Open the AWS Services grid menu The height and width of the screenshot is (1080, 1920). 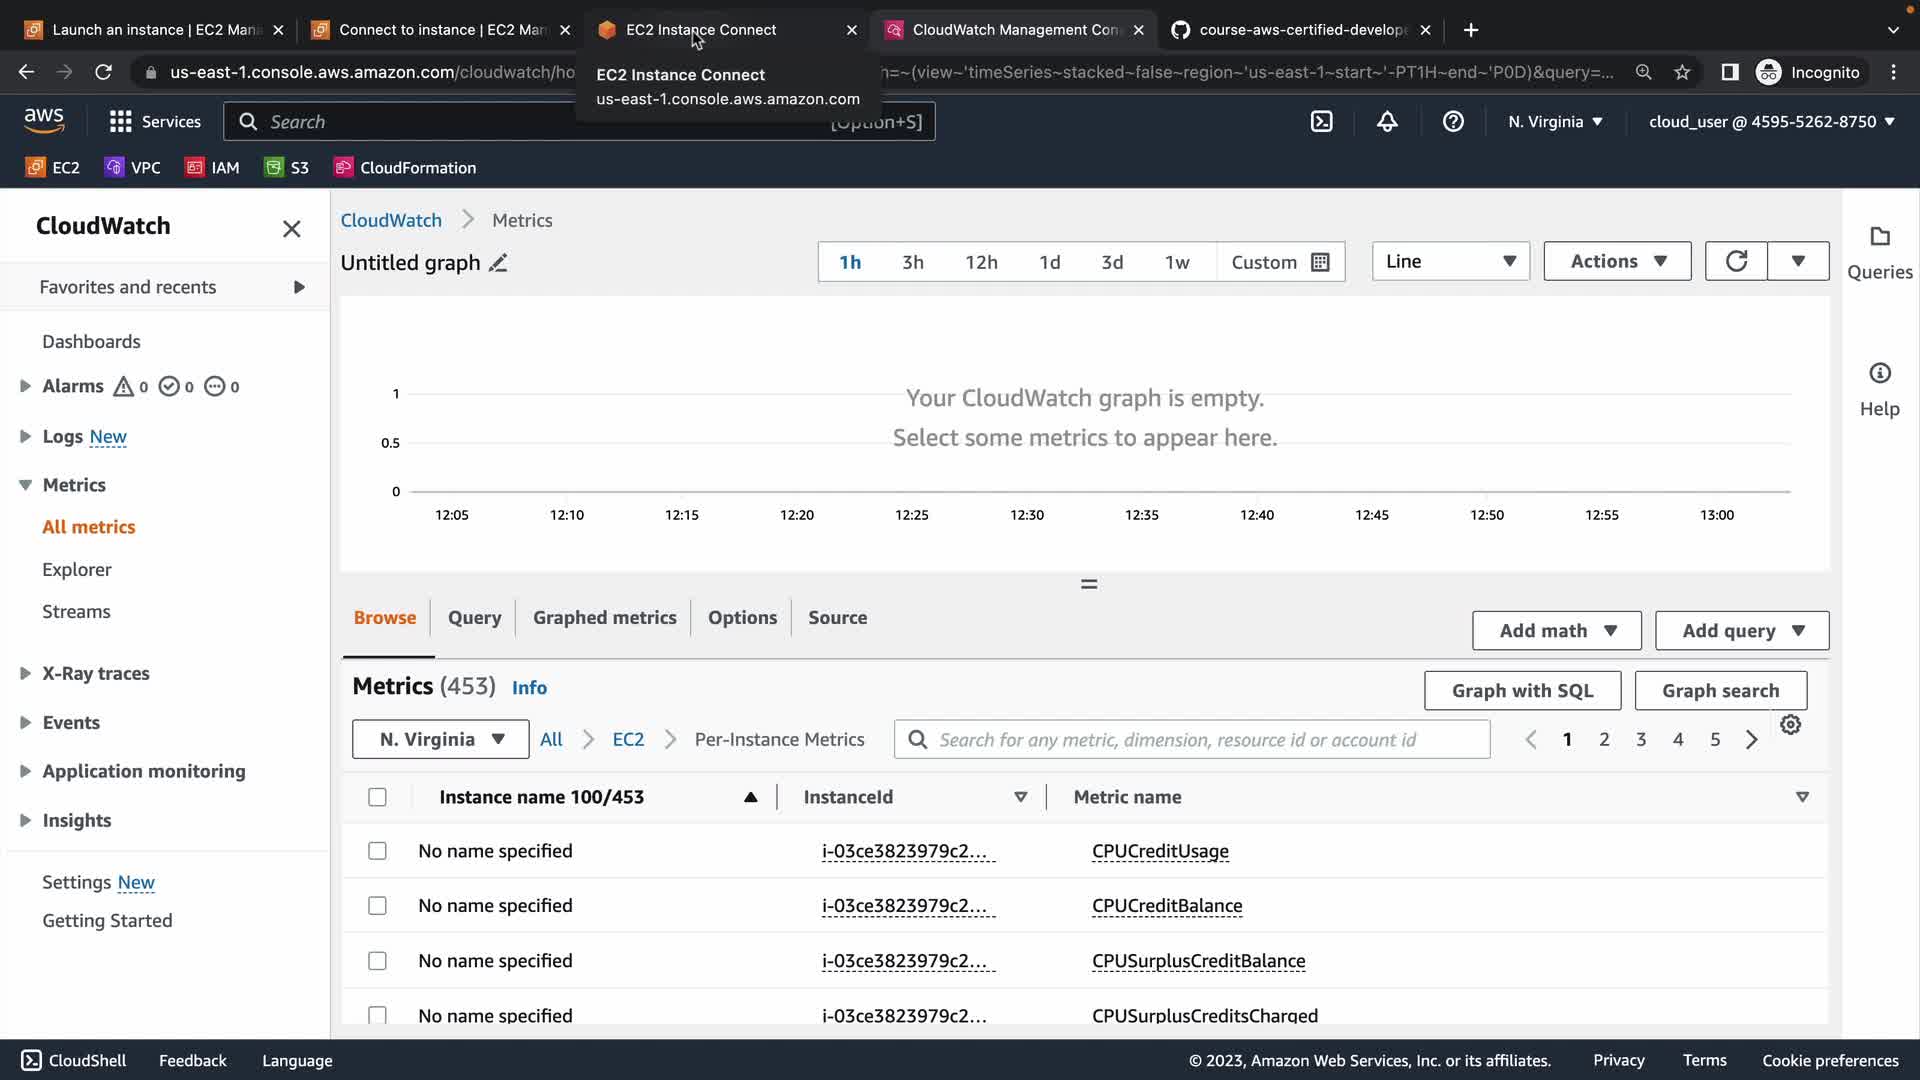click(121, 122)
